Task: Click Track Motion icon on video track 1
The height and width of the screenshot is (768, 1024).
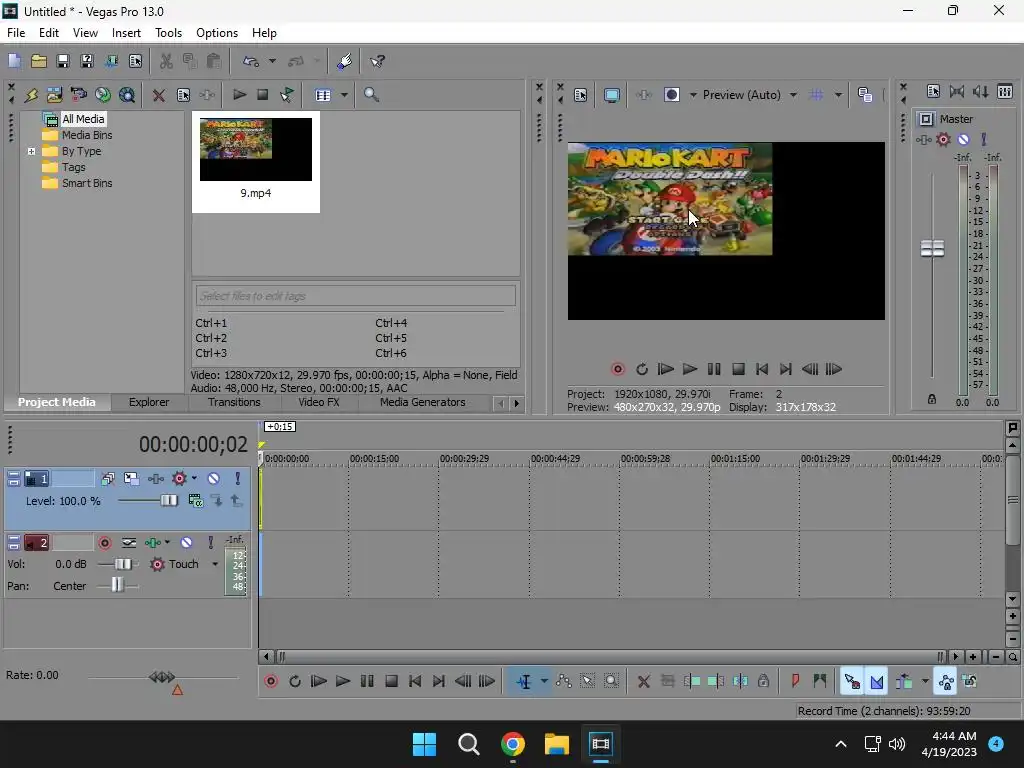Action: (131, 479)
